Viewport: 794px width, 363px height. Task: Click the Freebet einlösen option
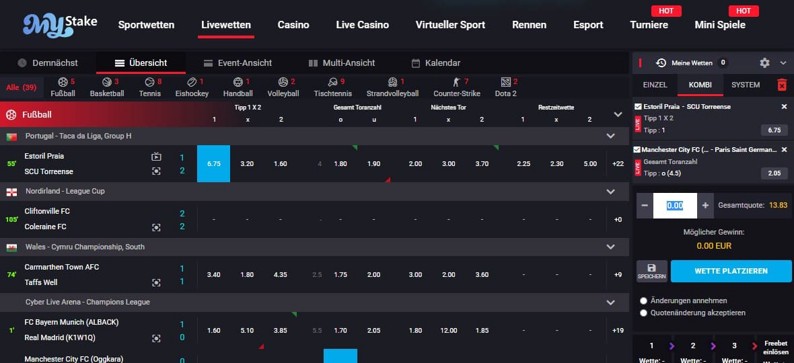pos(776,348)
